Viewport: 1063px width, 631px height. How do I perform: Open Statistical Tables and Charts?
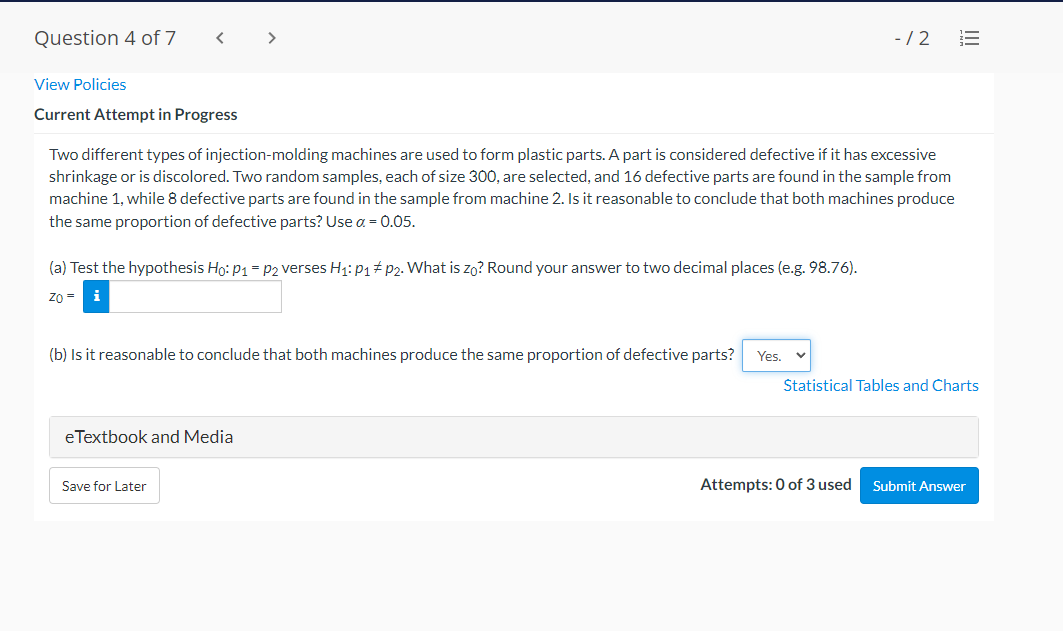(x=880, y=385)
